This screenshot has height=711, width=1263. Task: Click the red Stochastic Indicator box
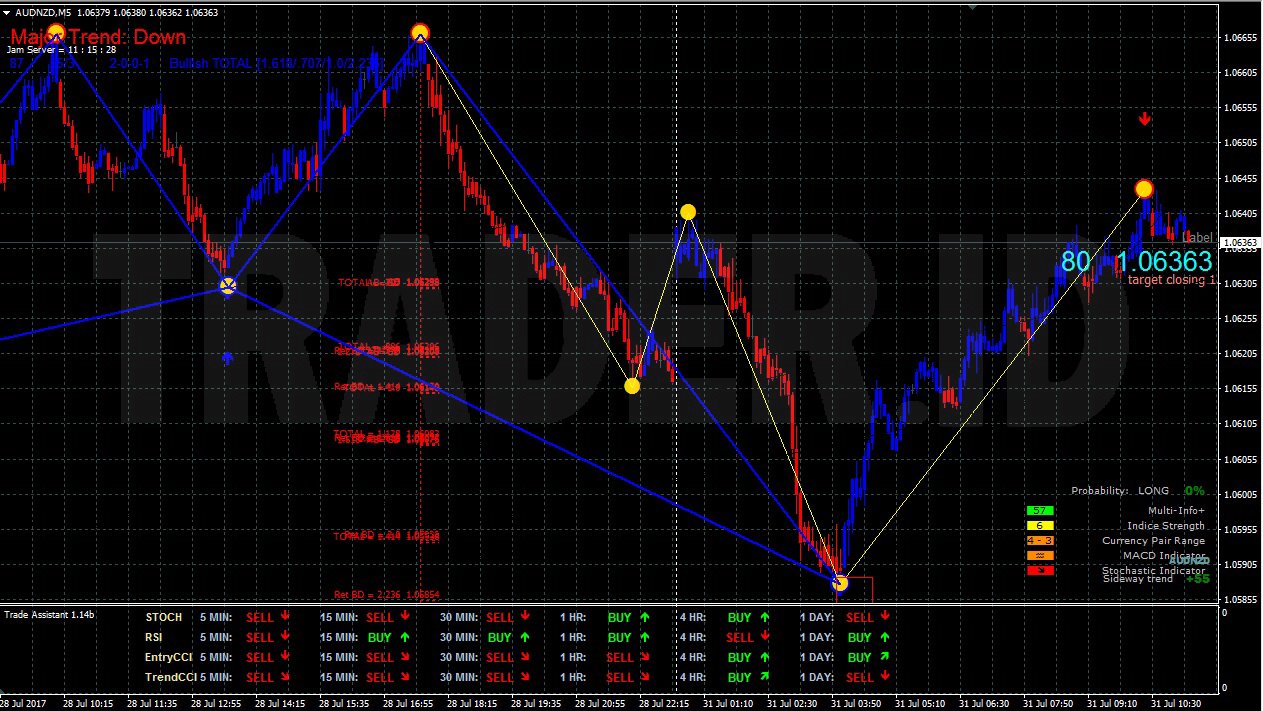(1038, 570)
